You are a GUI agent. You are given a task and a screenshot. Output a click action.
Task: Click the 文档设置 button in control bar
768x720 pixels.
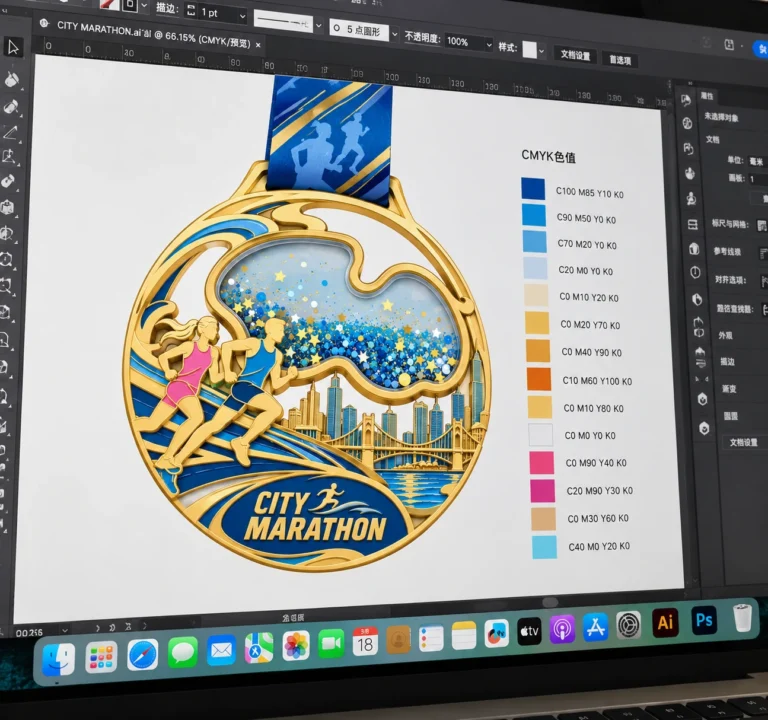click(x=575, y=55)
